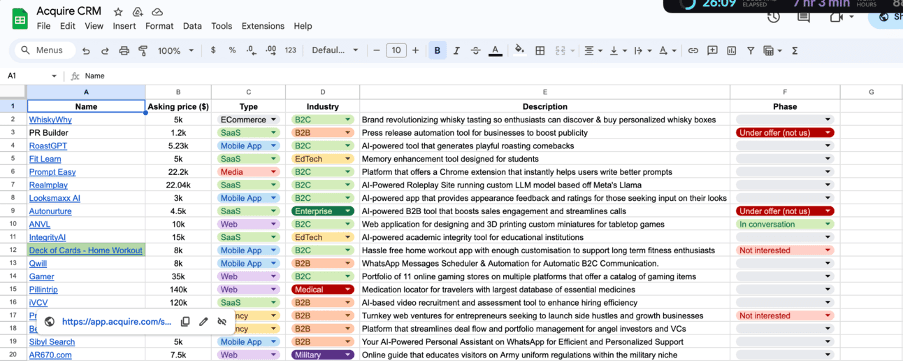904x362 pixels.
Task: Open the Sibyl Search link
Action: click(52, 342)
